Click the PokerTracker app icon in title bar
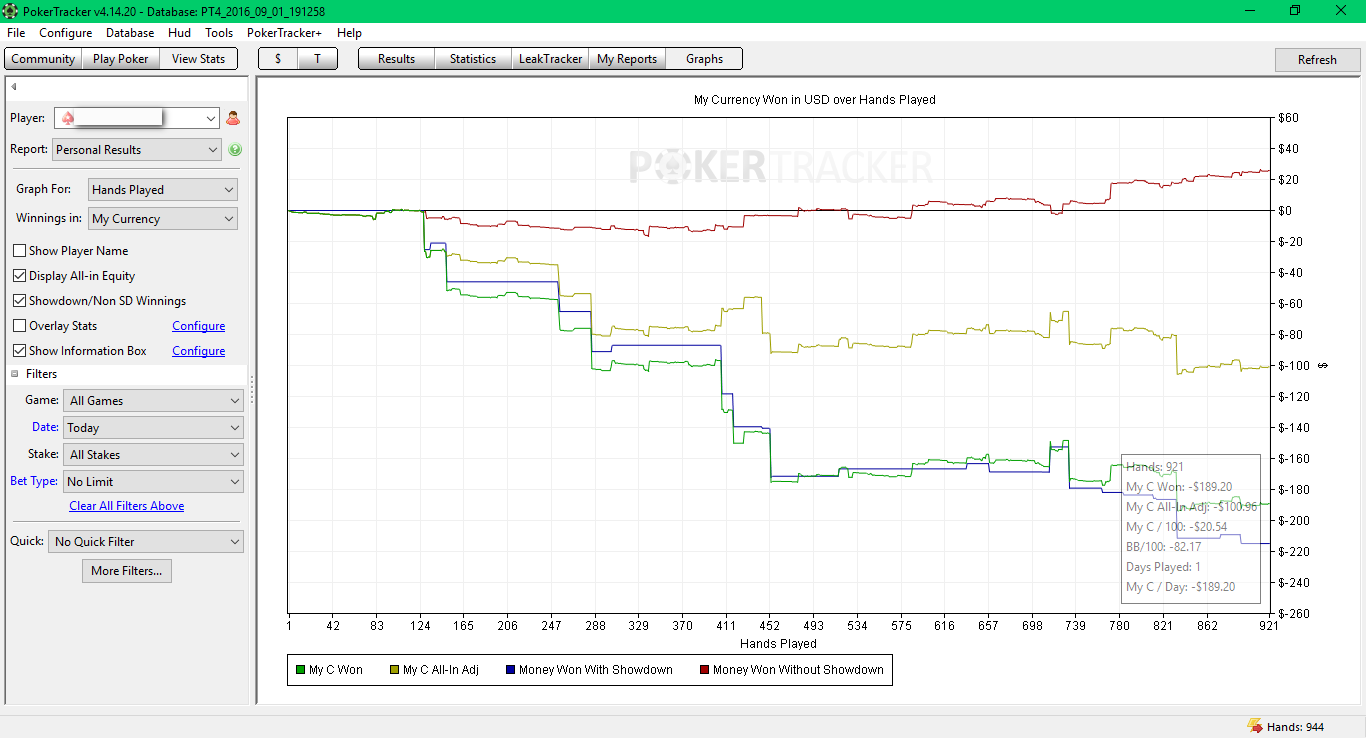The width and height of the screenshot is (1366, 738). coord(11,11)
